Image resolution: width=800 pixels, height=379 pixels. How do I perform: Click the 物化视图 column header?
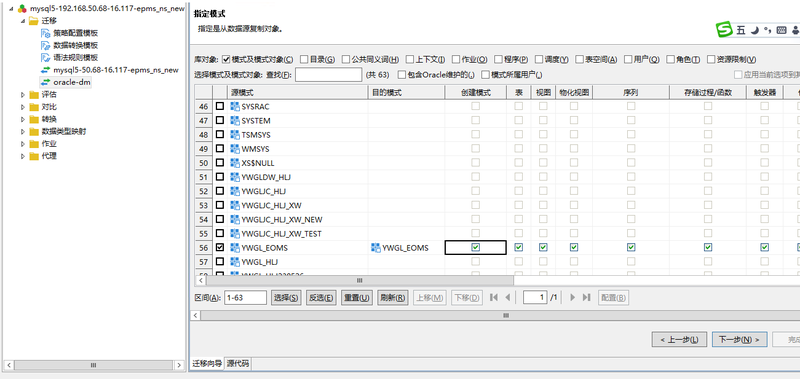(x=574, y=92)
